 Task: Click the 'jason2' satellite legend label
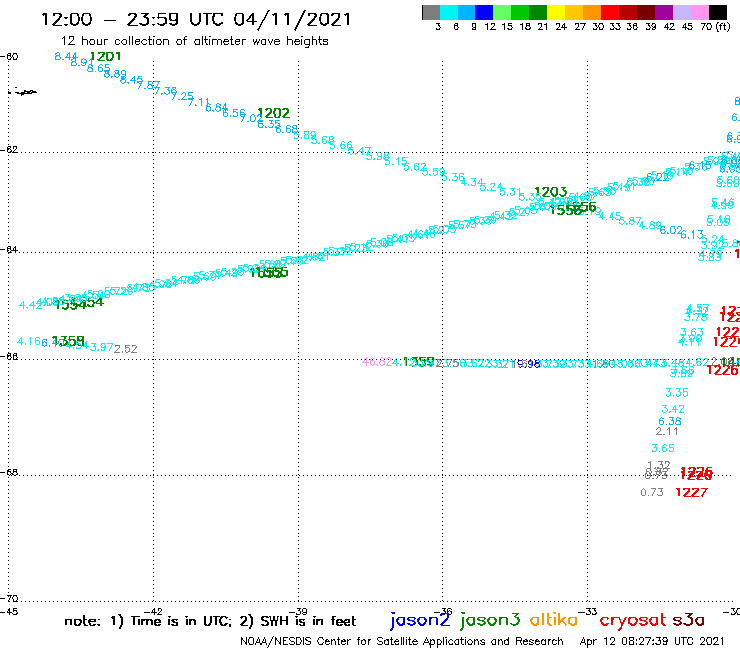pos(420,620)
